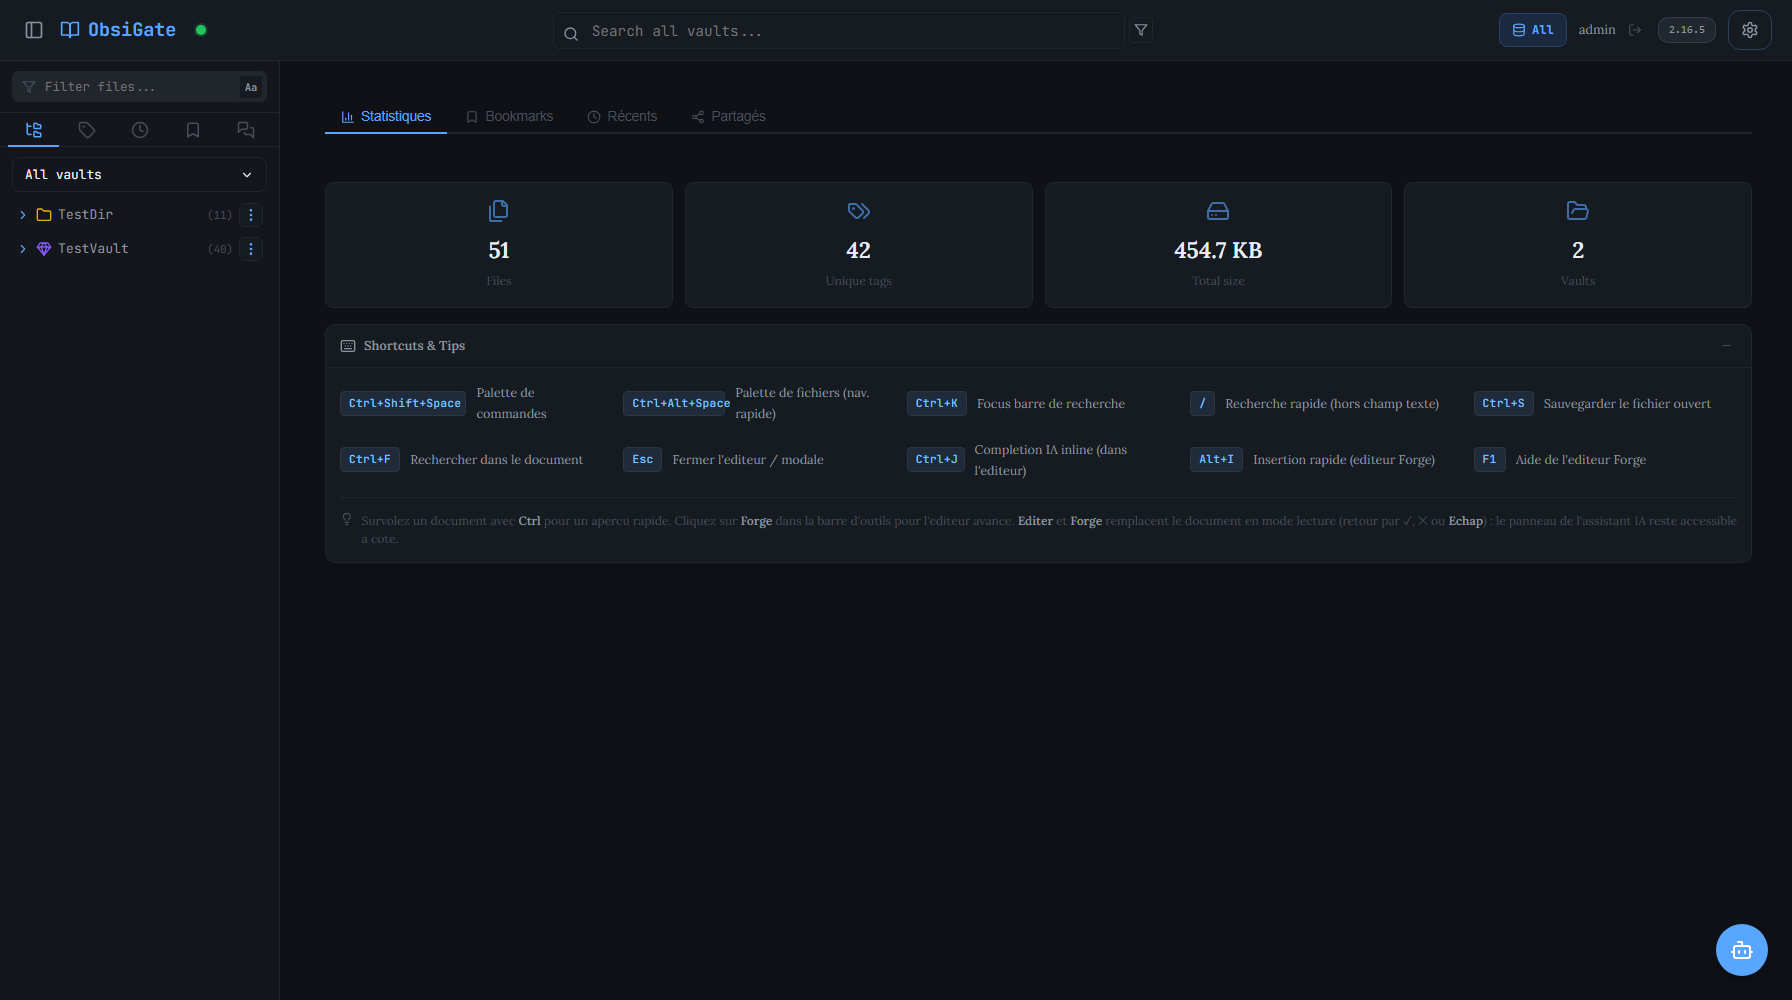Click the F1 shortcut key

(1489, 459)
